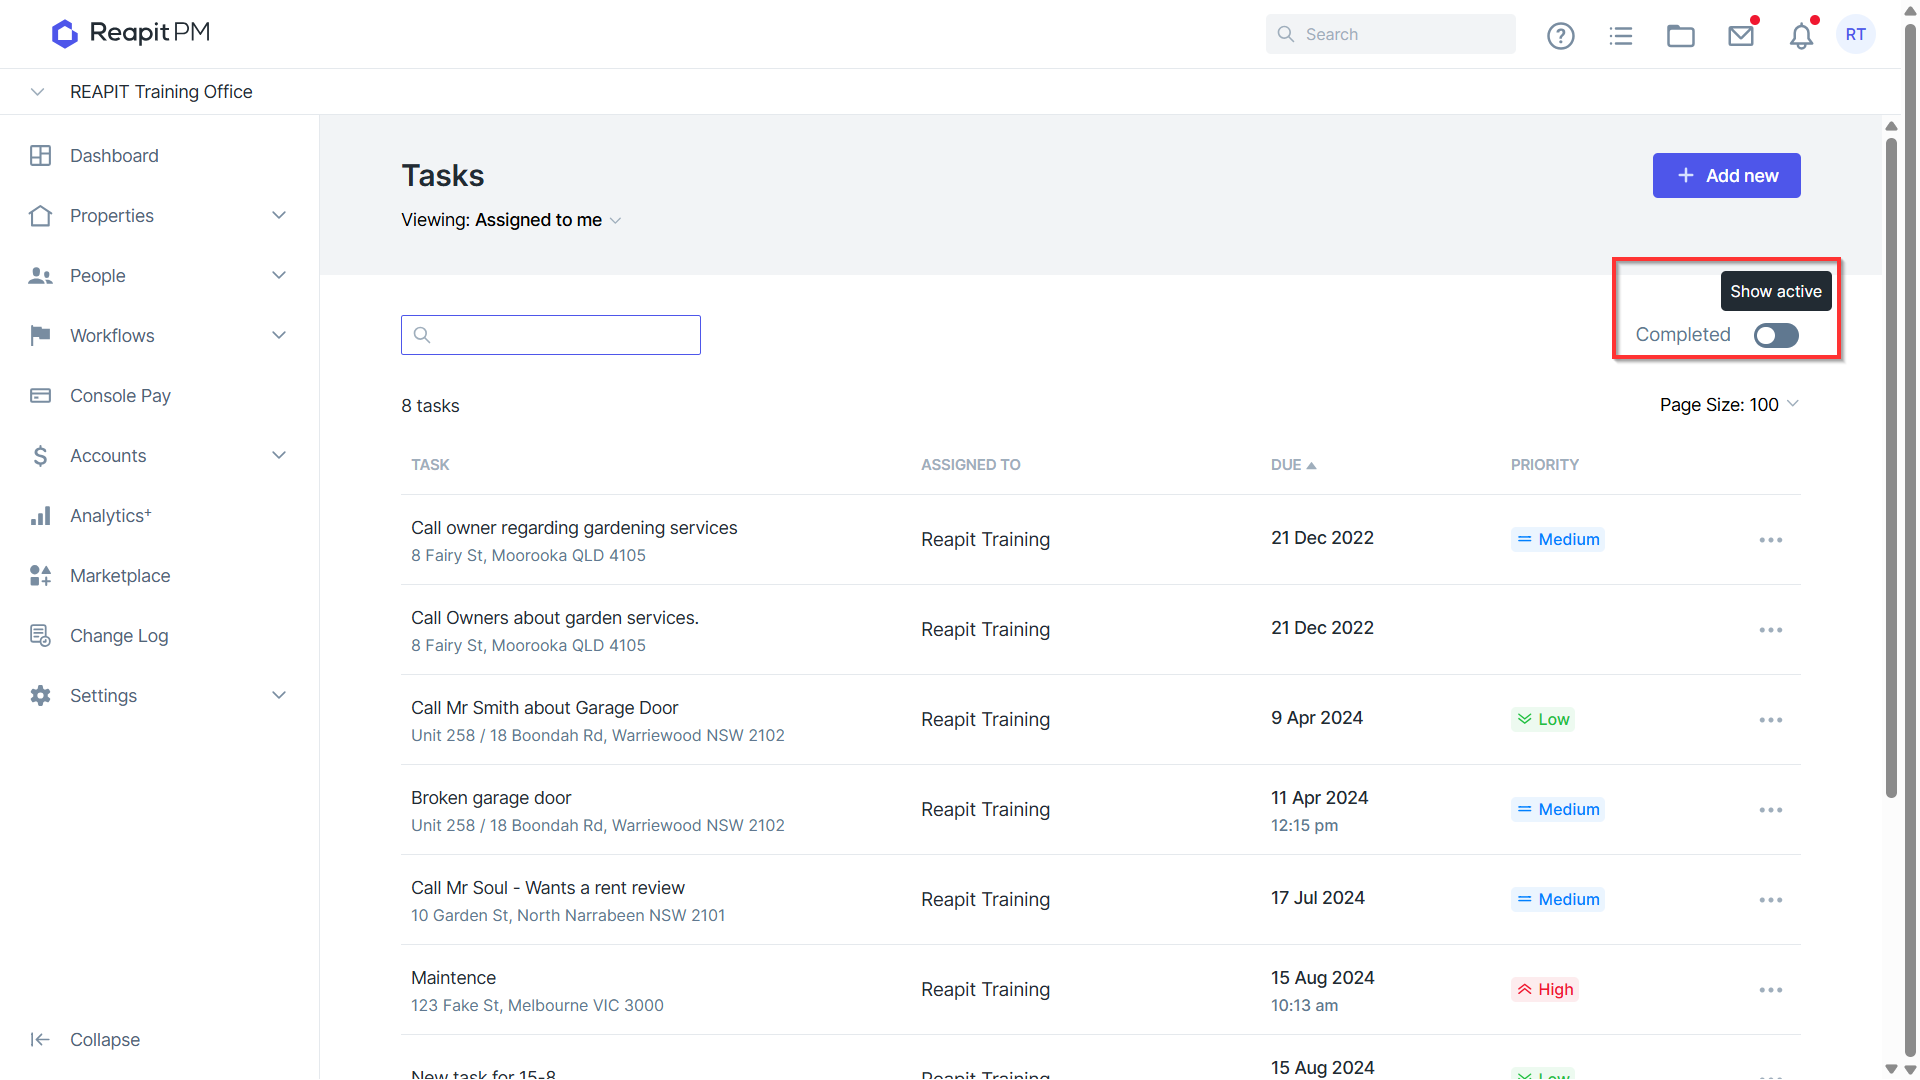Viewport: 1920px width, 1080px height.
Task: Toggle the Completed switch
Action: tap(1776, 335)
